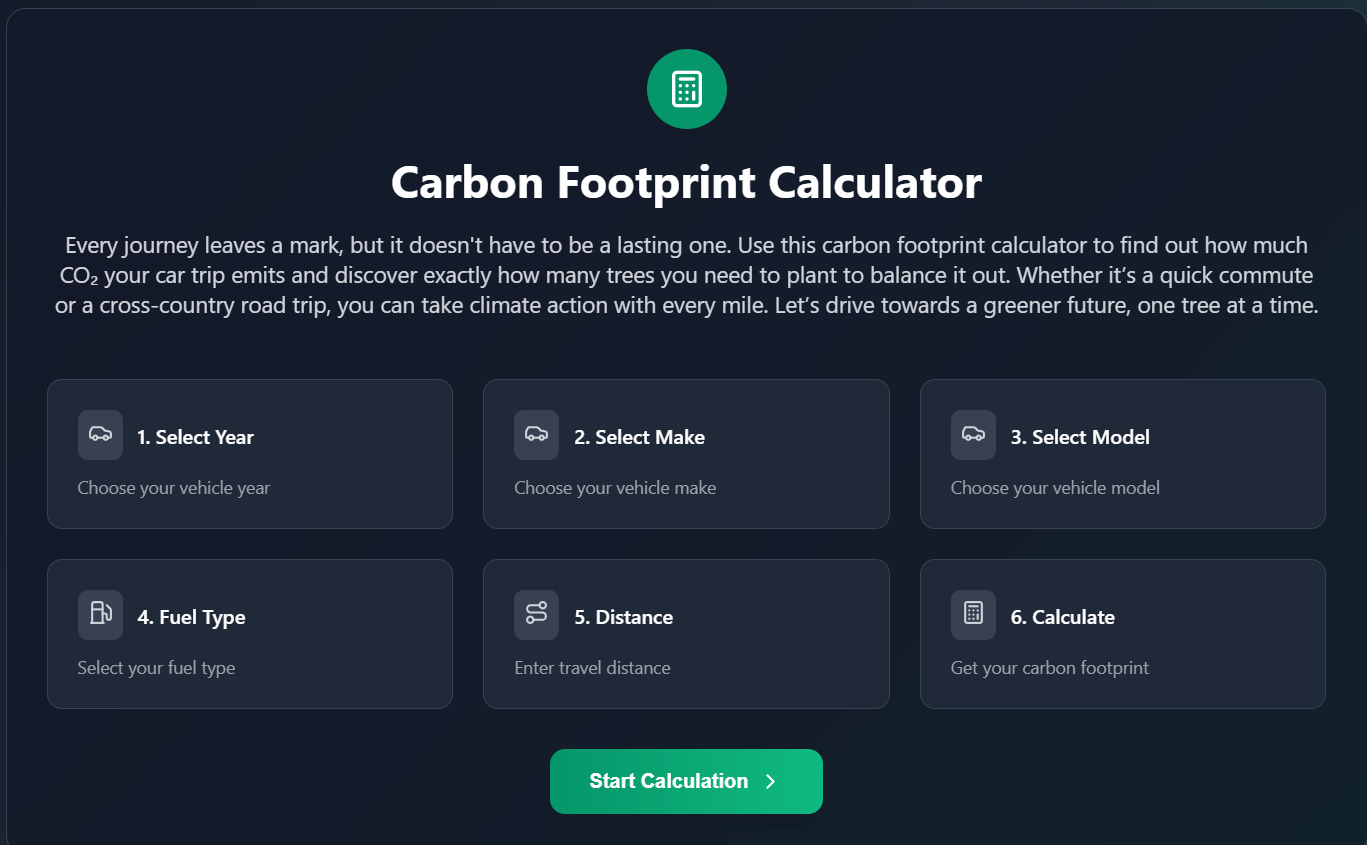
Task: Select 'Choose your vehicle year' text
Action: pyautogui.click(x=173, y=487)
